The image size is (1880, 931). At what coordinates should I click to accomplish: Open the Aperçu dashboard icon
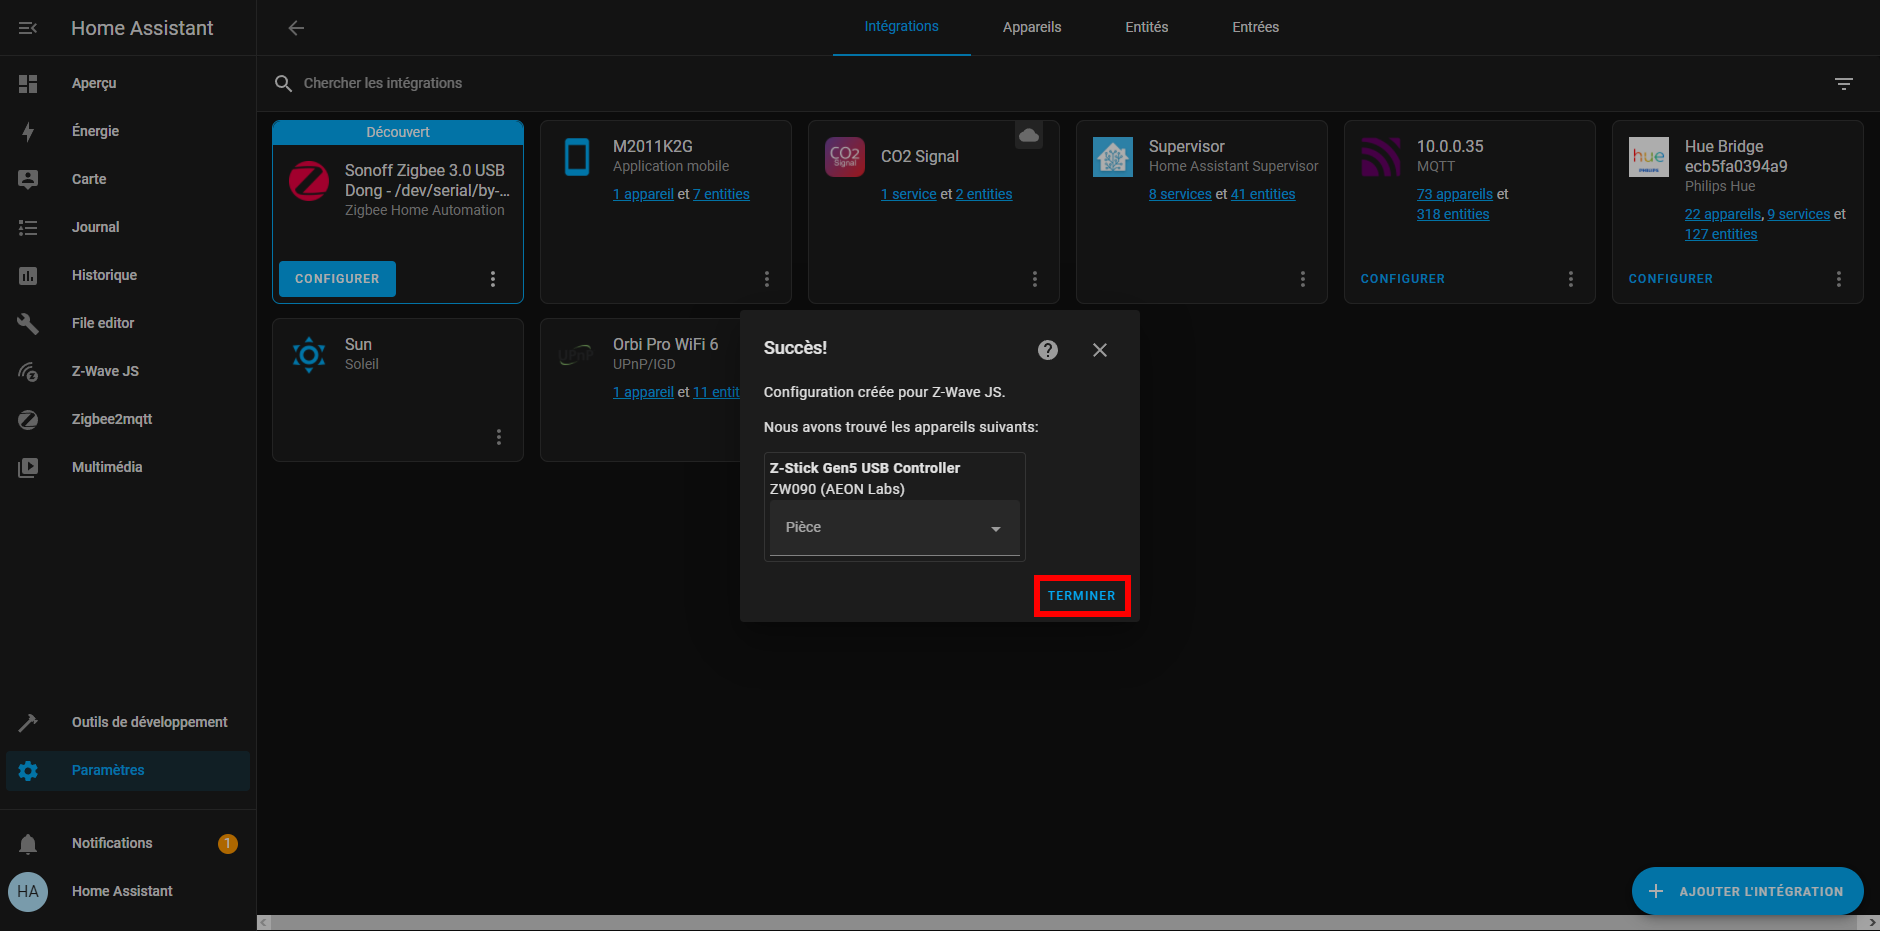[x=28, y=83]
